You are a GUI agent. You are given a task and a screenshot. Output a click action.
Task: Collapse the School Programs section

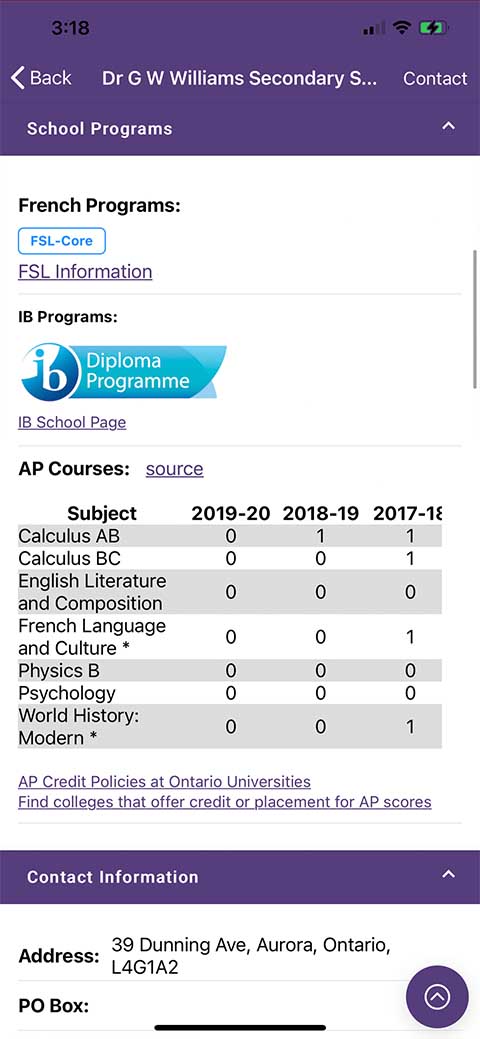click(448, 127)
